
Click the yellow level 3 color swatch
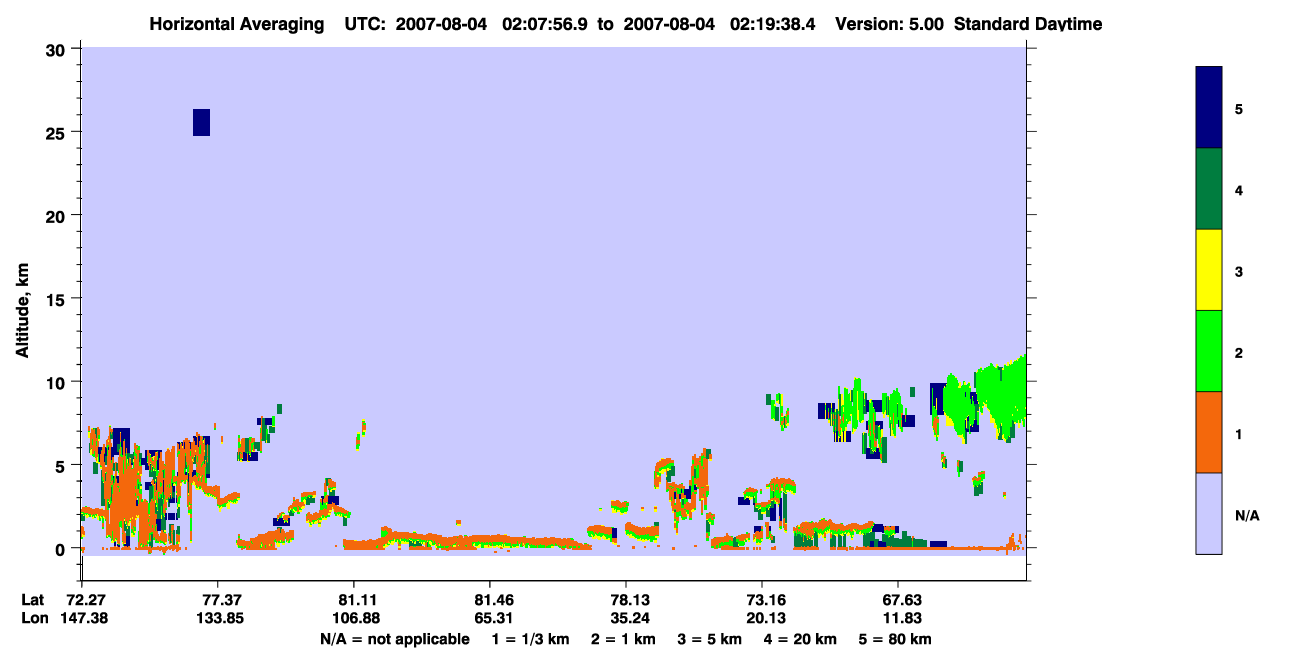1209,270
